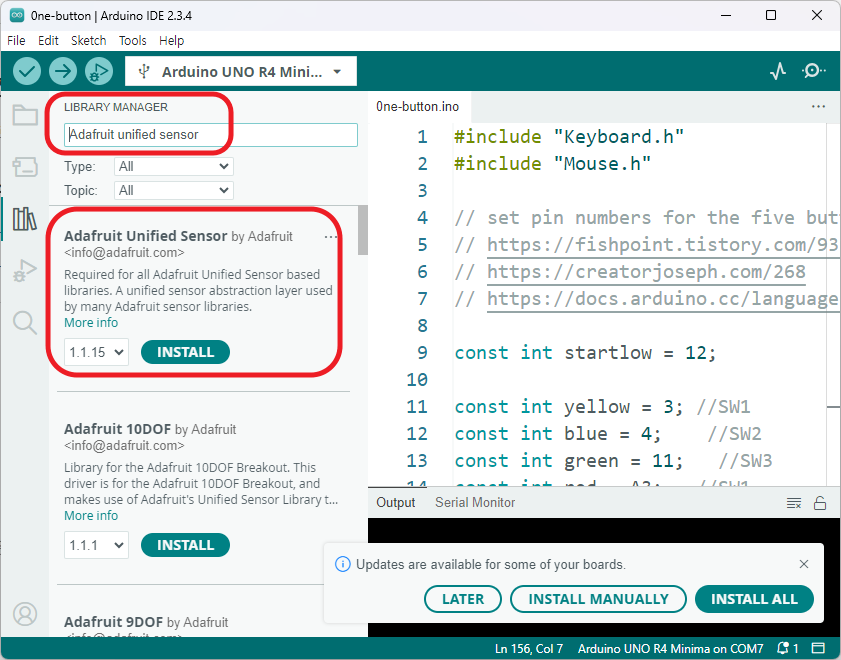Open Adafruit Unified Sensor options ellipsis

pyautogui.click(x=330, y=236)
